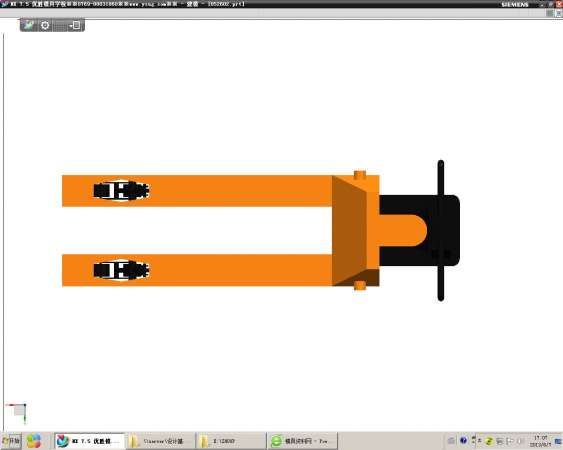563x450 pixels.
Task: Switch to the second folder taskbar window
Action: click(x=231, y=441)
